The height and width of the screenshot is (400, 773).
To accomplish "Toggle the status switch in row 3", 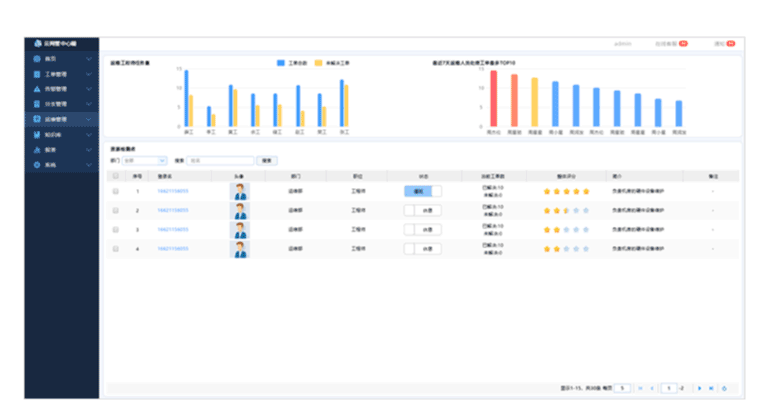I will click(x=423, y=230).
